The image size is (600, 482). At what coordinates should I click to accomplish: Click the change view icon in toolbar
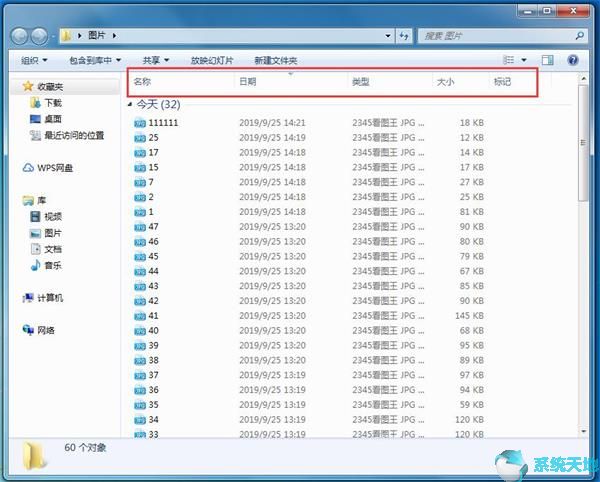click(x=509, y=60)
